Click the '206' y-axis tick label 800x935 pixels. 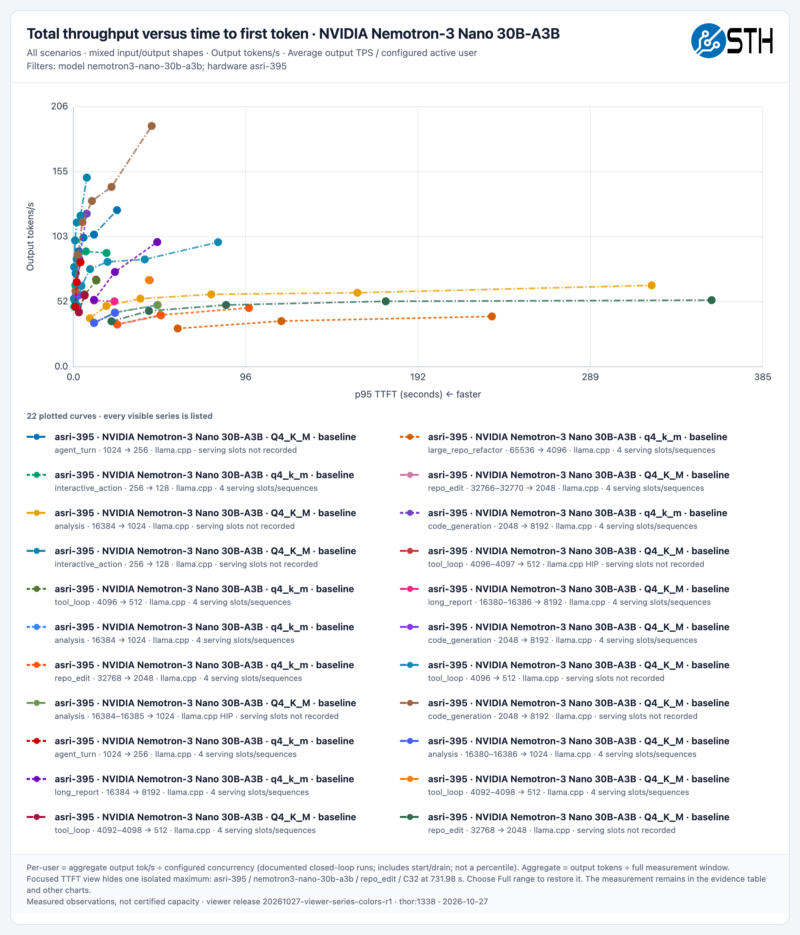point(60,106)
